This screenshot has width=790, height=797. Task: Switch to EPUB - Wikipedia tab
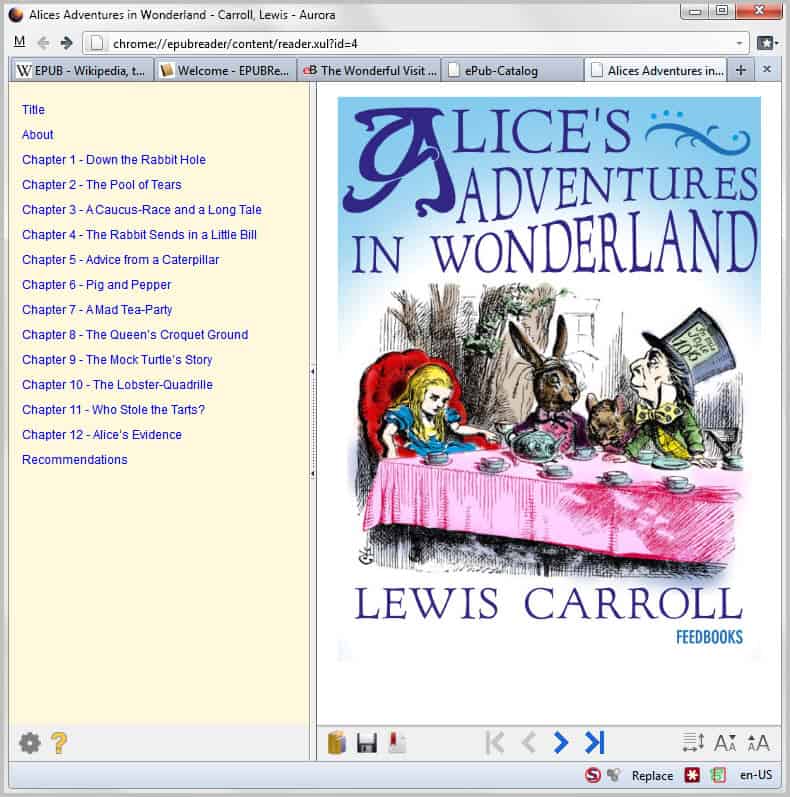[82, 71]
